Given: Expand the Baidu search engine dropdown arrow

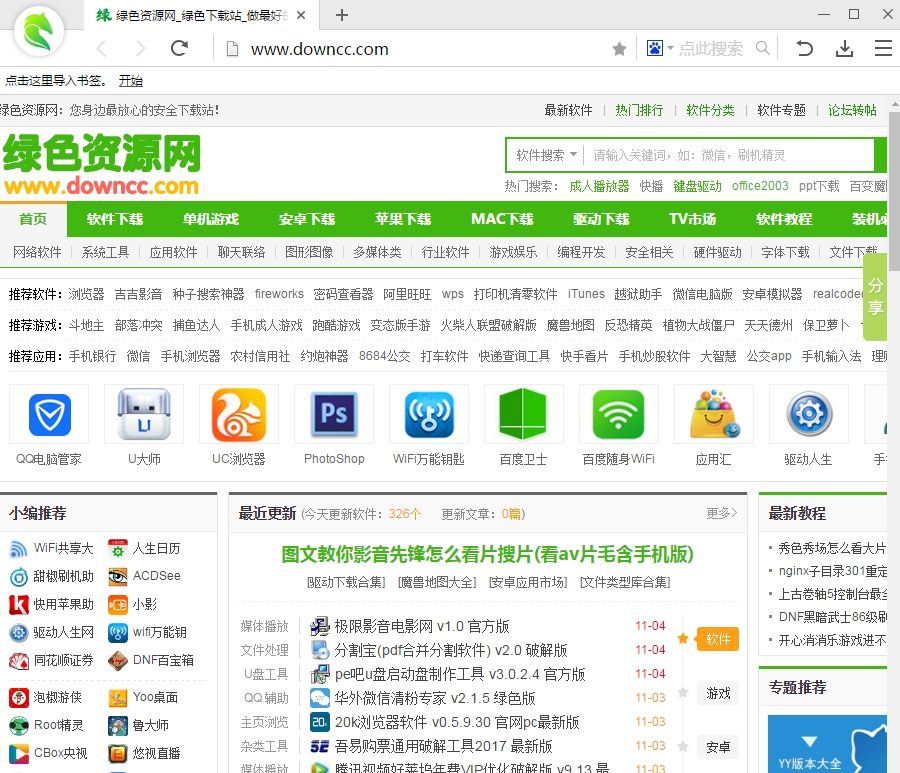Looking at the screenshot, I should point(670,48).
